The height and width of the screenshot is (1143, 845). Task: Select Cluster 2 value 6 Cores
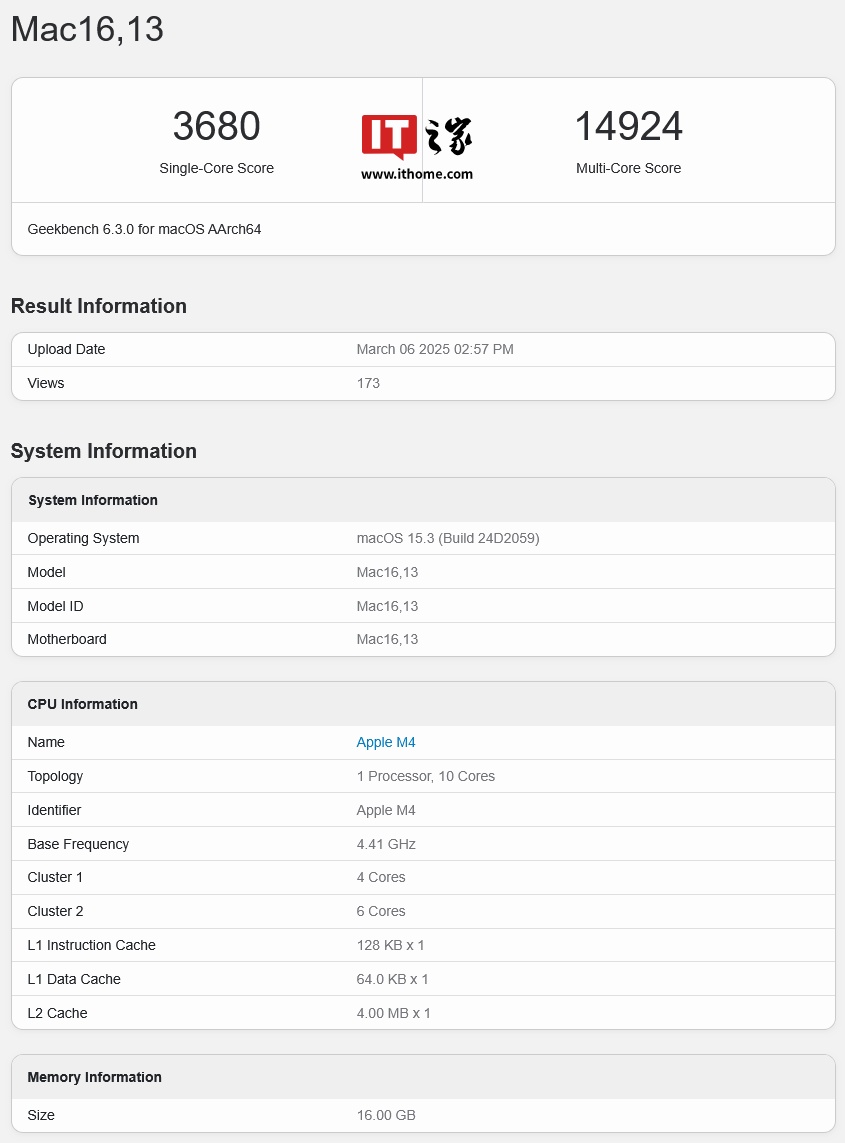click(x=381, y=911)
